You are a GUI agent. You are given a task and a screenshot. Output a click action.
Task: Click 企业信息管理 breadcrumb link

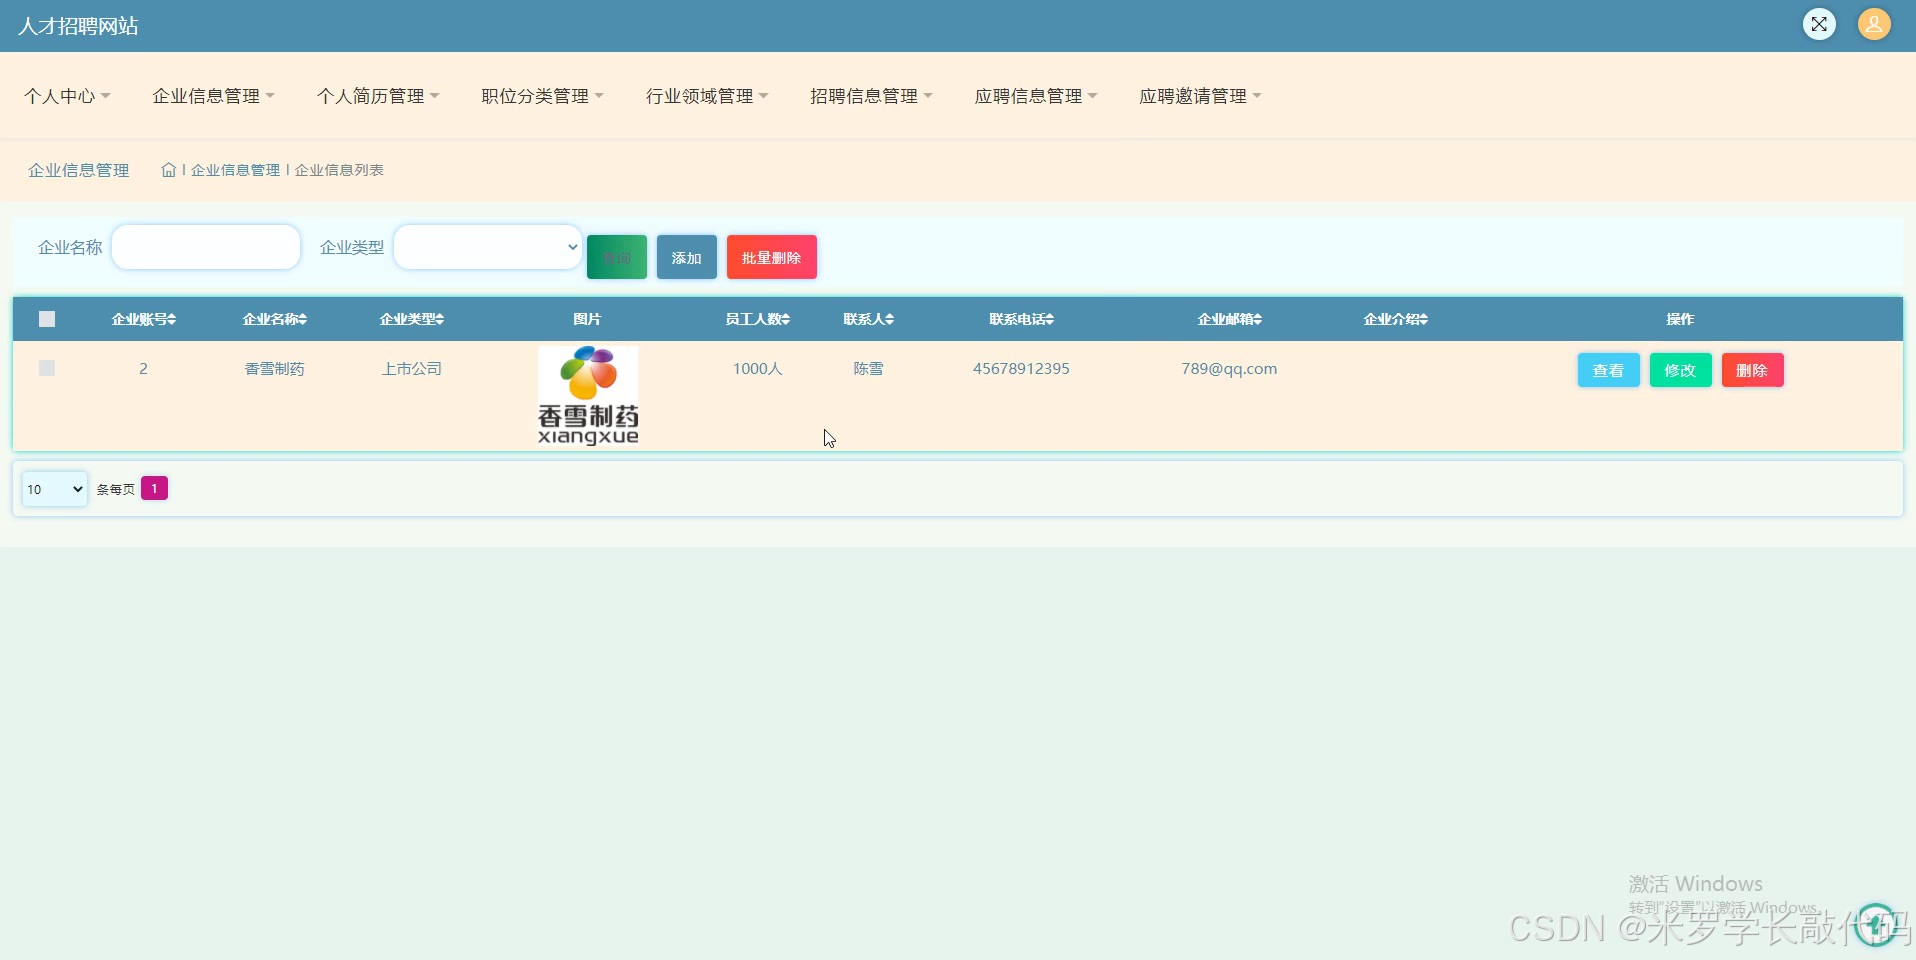pos(235,170)
